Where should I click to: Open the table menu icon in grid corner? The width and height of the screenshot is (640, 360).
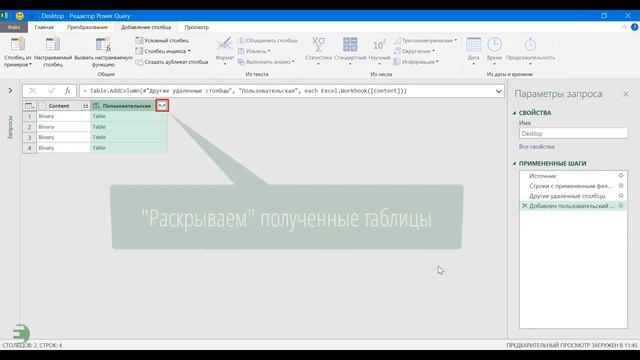point(29,106)
